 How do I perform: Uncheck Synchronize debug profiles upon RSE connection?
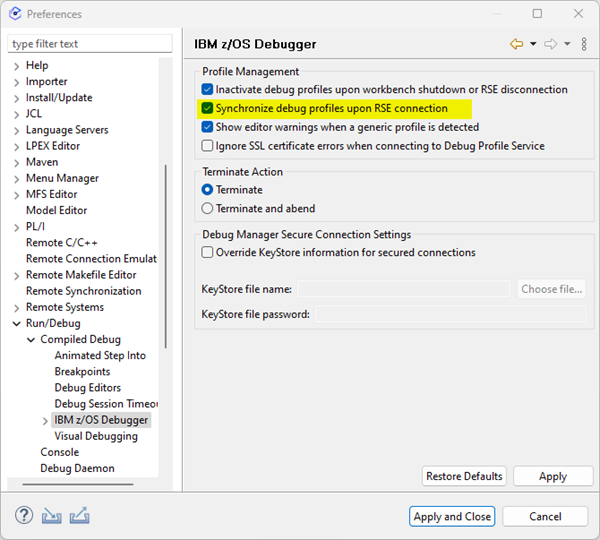tap(207, 108)
